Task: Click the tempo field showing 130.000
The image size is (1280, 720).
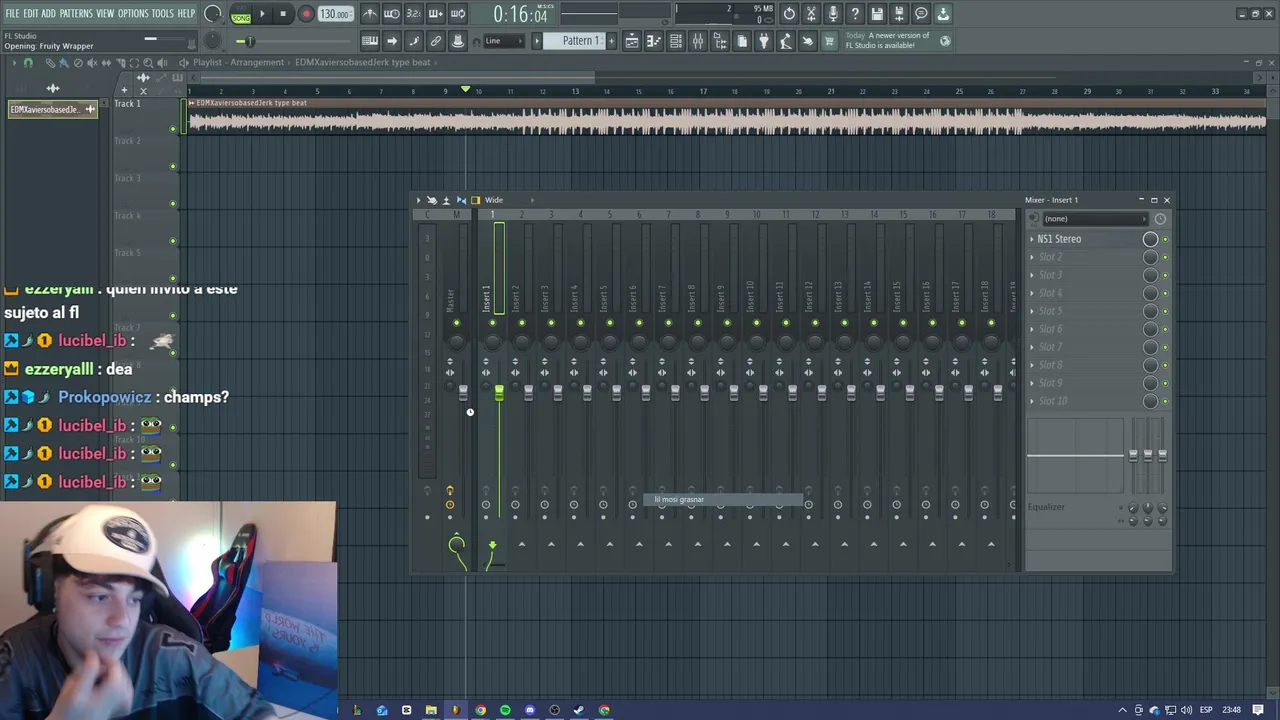Action: tap(335, 14)
